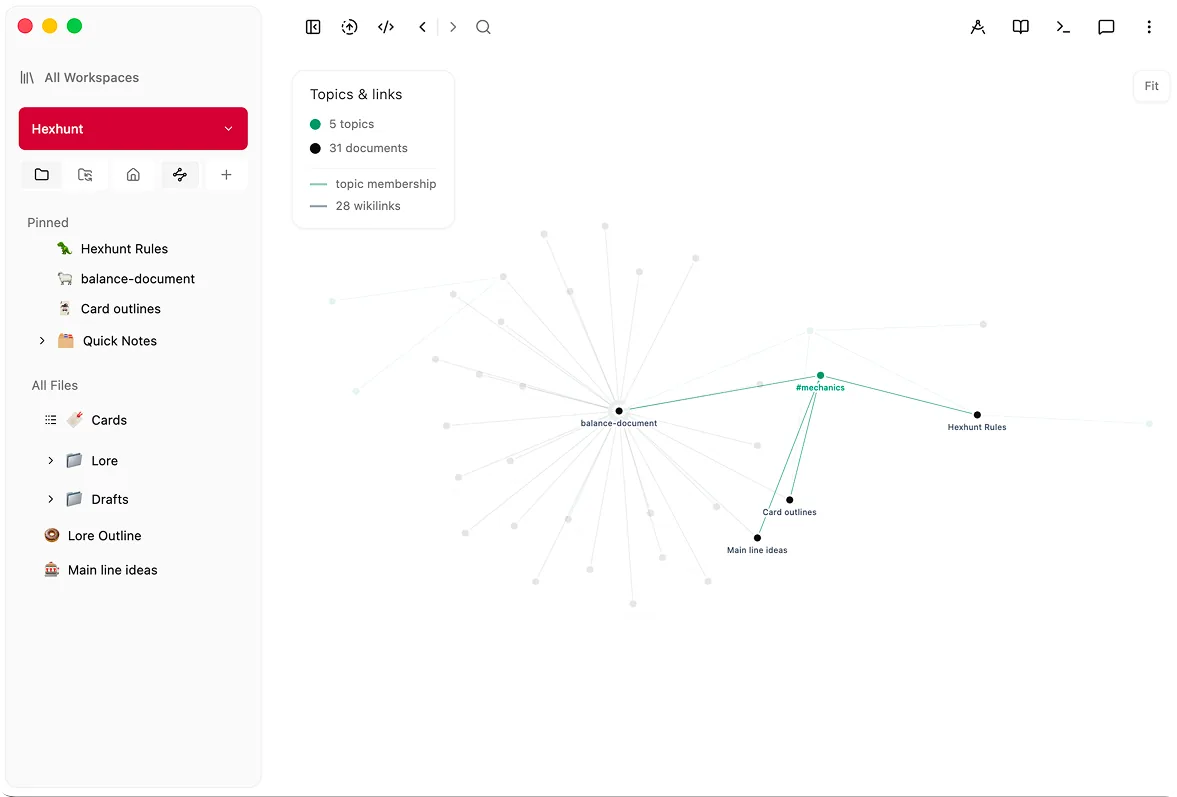Open the Quick Notes folder
The image size is (1177, 797).
pyautogui.click(x=119, y=341)
